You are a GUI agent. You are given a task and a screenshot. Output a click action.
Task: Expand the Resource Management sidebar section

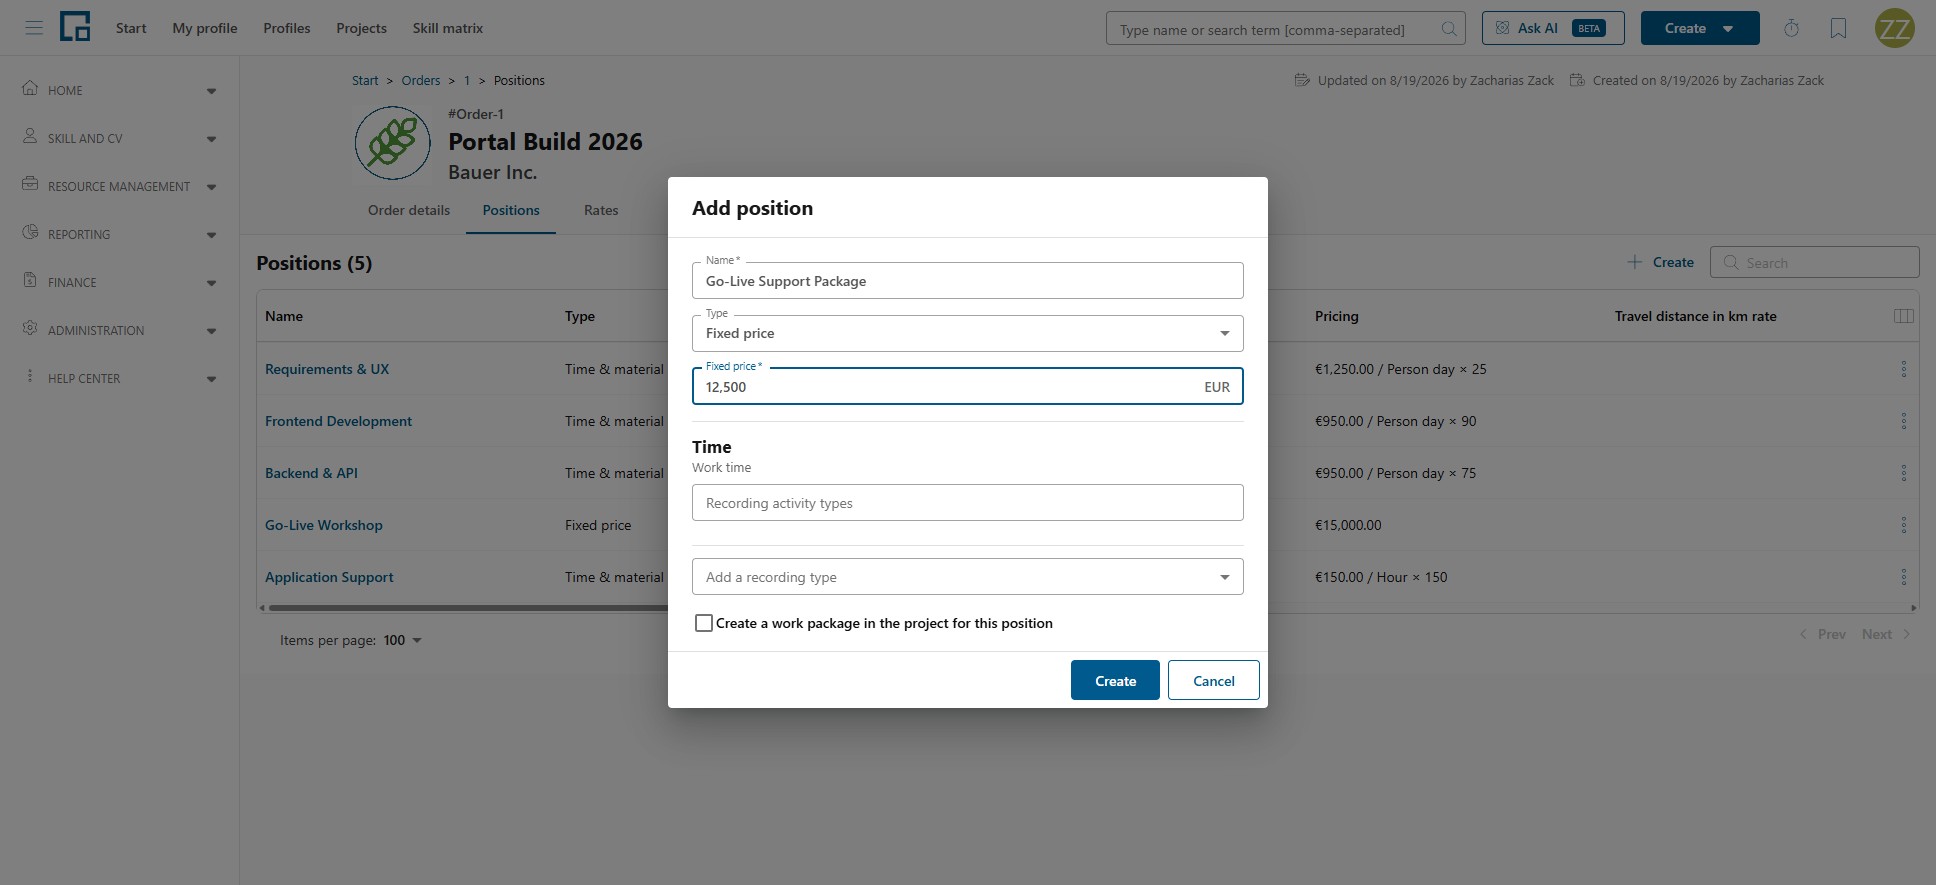[x=120, y=186]
